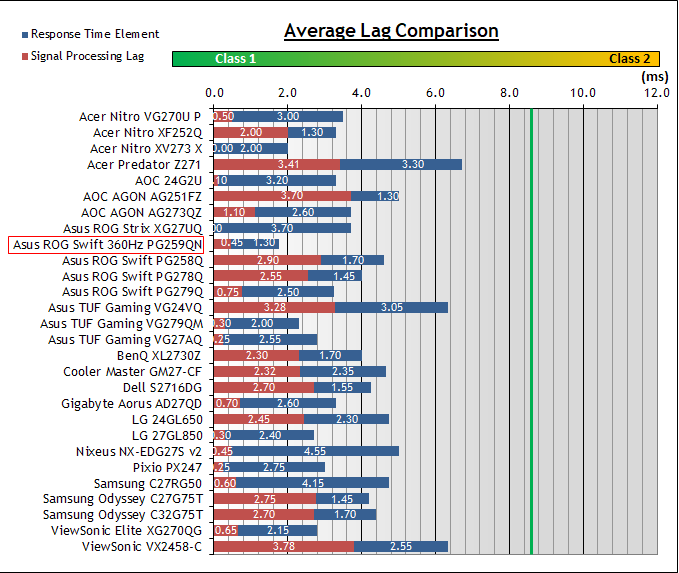Select the 'Asus ROG Strix XG27UQ' row label

coord(133,229)
